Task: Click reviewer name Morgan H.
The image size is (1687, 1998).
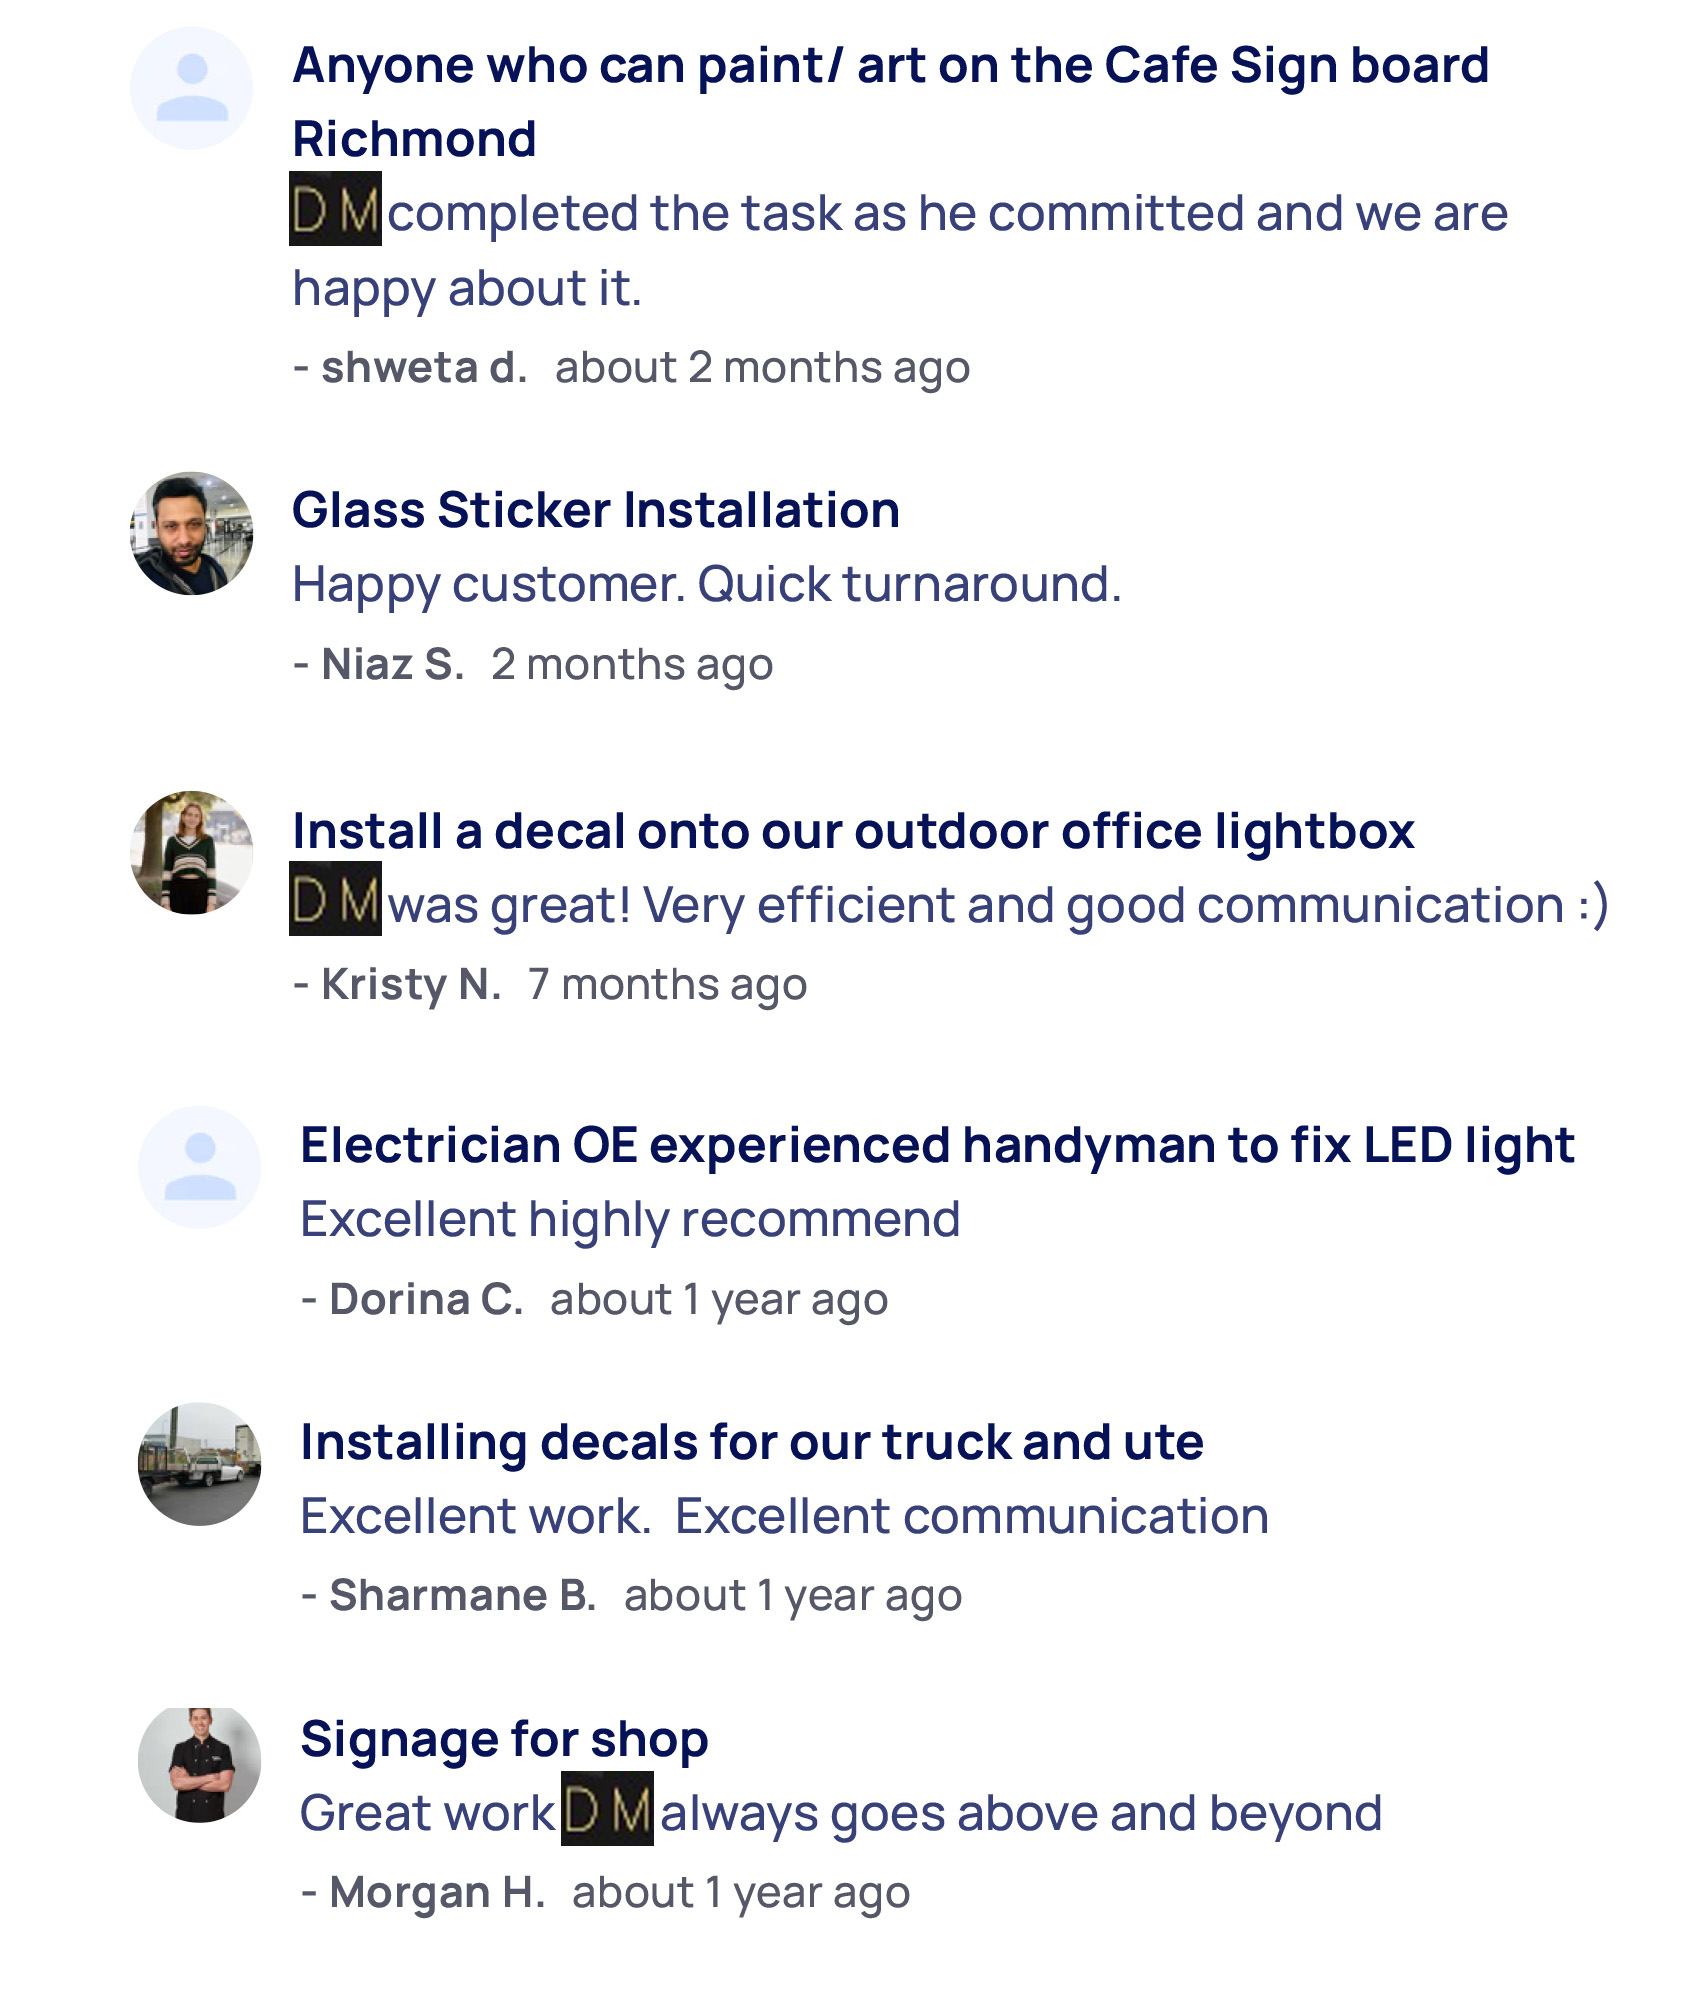Action: [437, 1893]
